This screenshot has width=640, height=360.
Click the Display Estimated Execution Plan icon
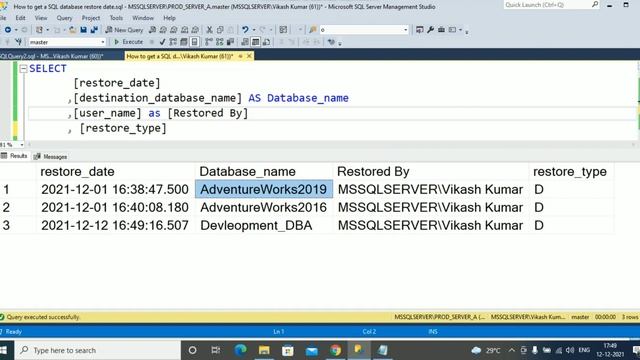coord(173,42)
